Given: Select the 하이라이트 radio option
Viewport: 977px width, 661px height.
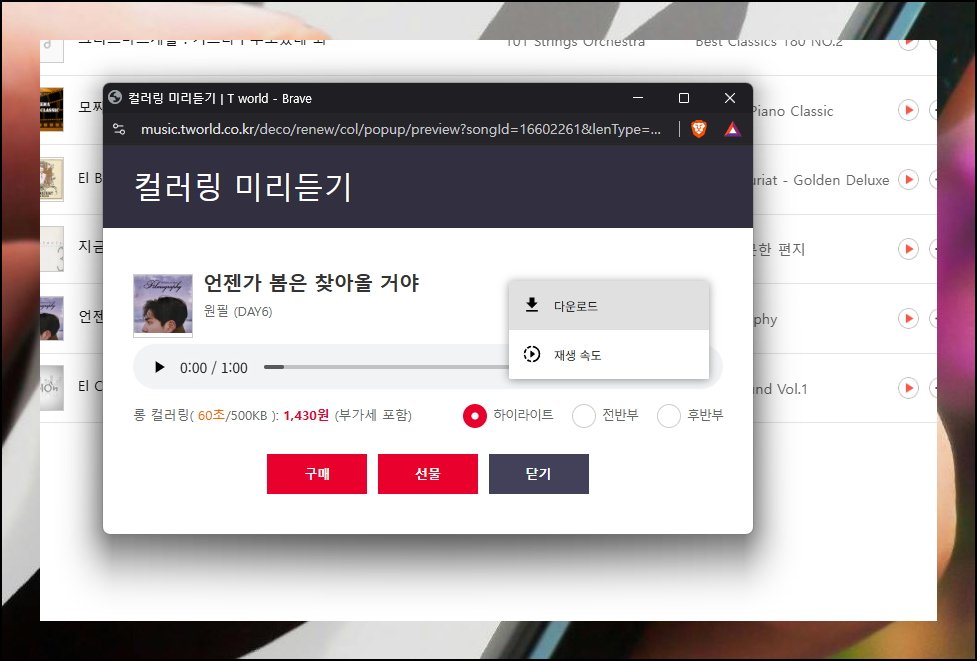Looking at the screenshot, I should click(x=475, y=416).
